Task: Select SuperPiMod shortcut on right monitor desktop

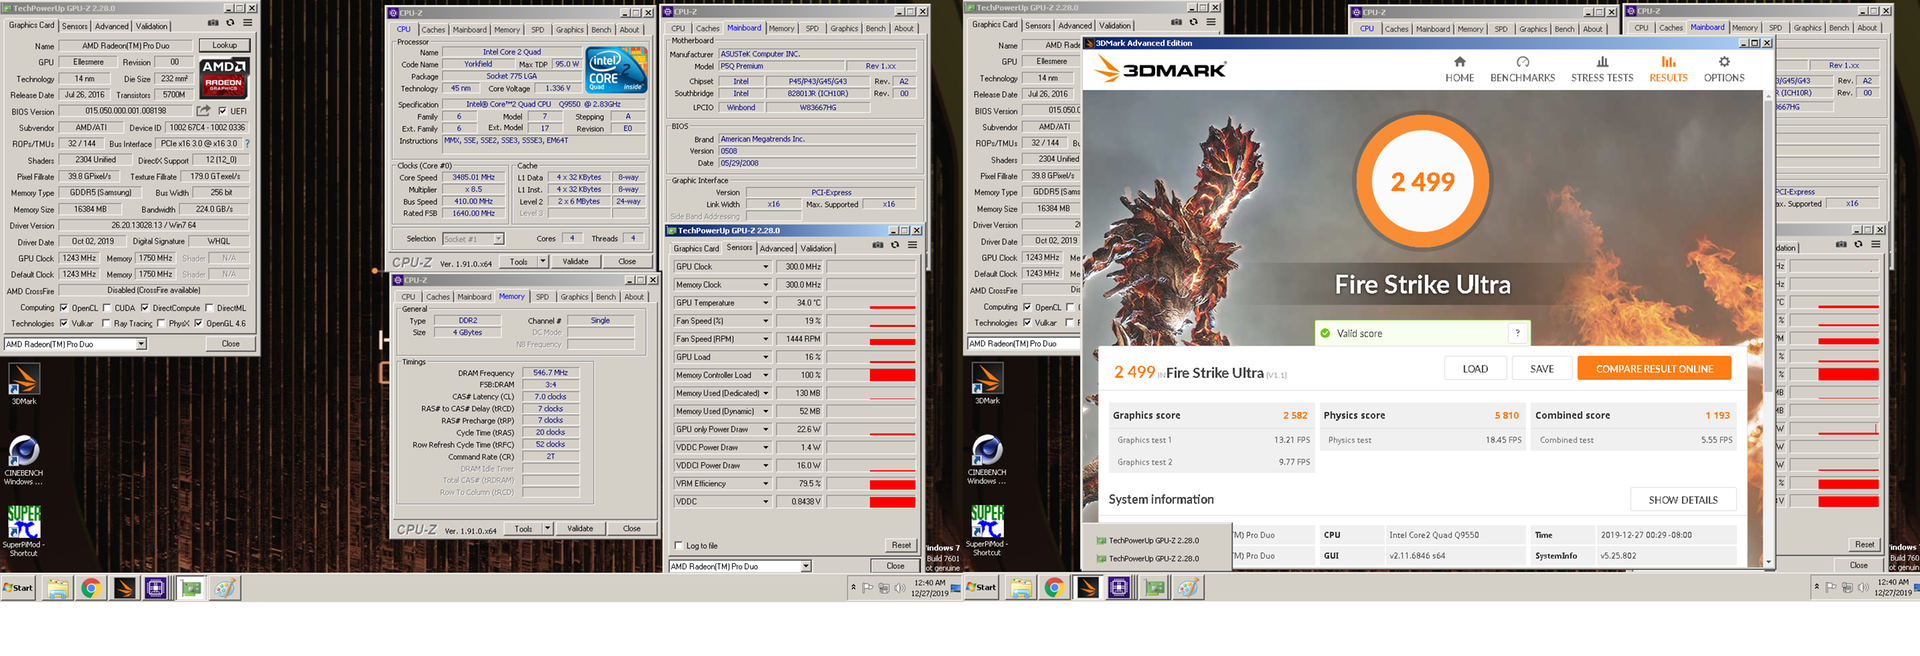Action: tap(987, 530)
